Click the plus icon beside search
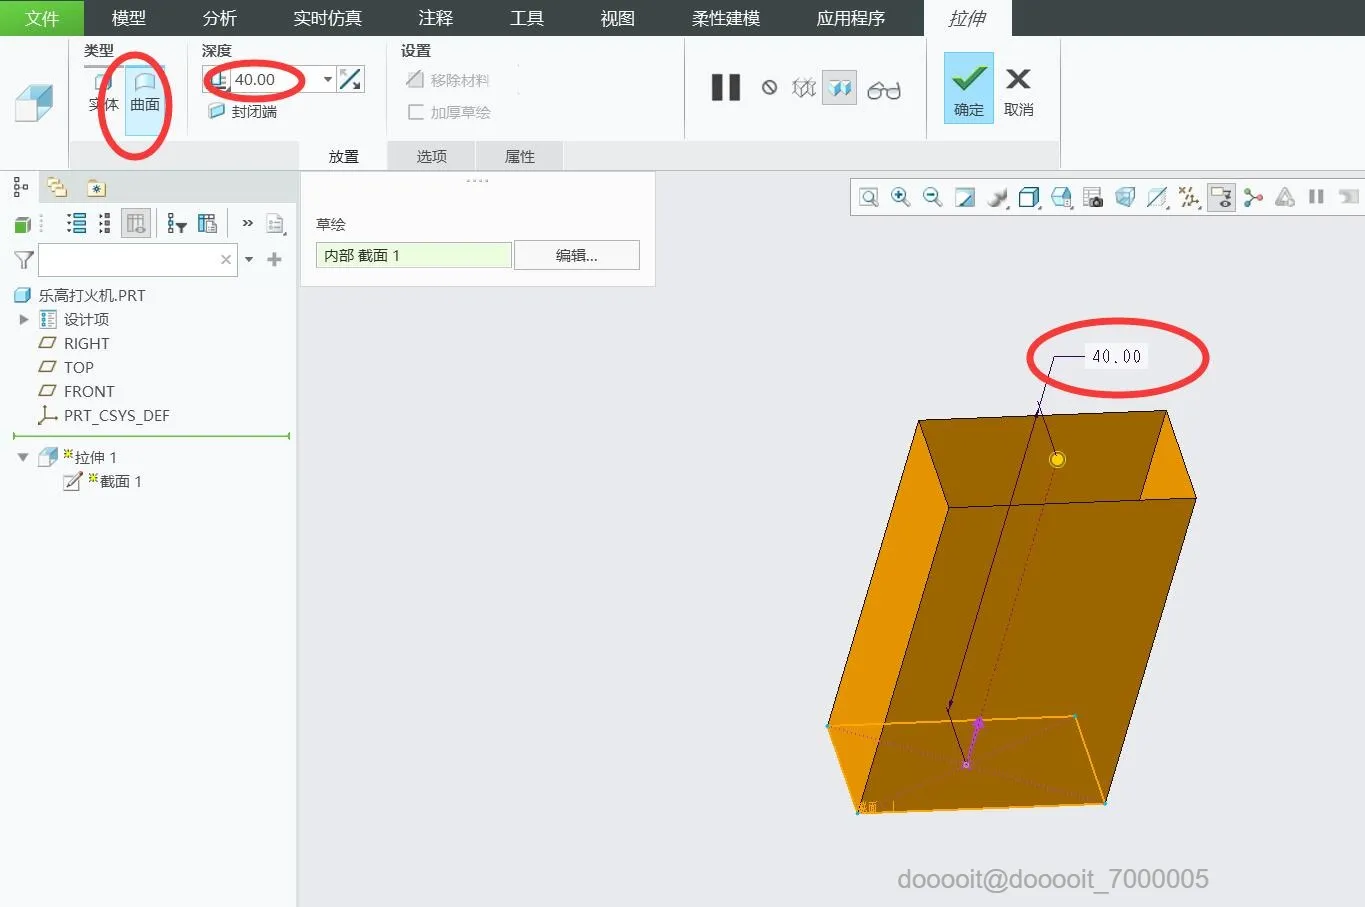 (274, 259)
